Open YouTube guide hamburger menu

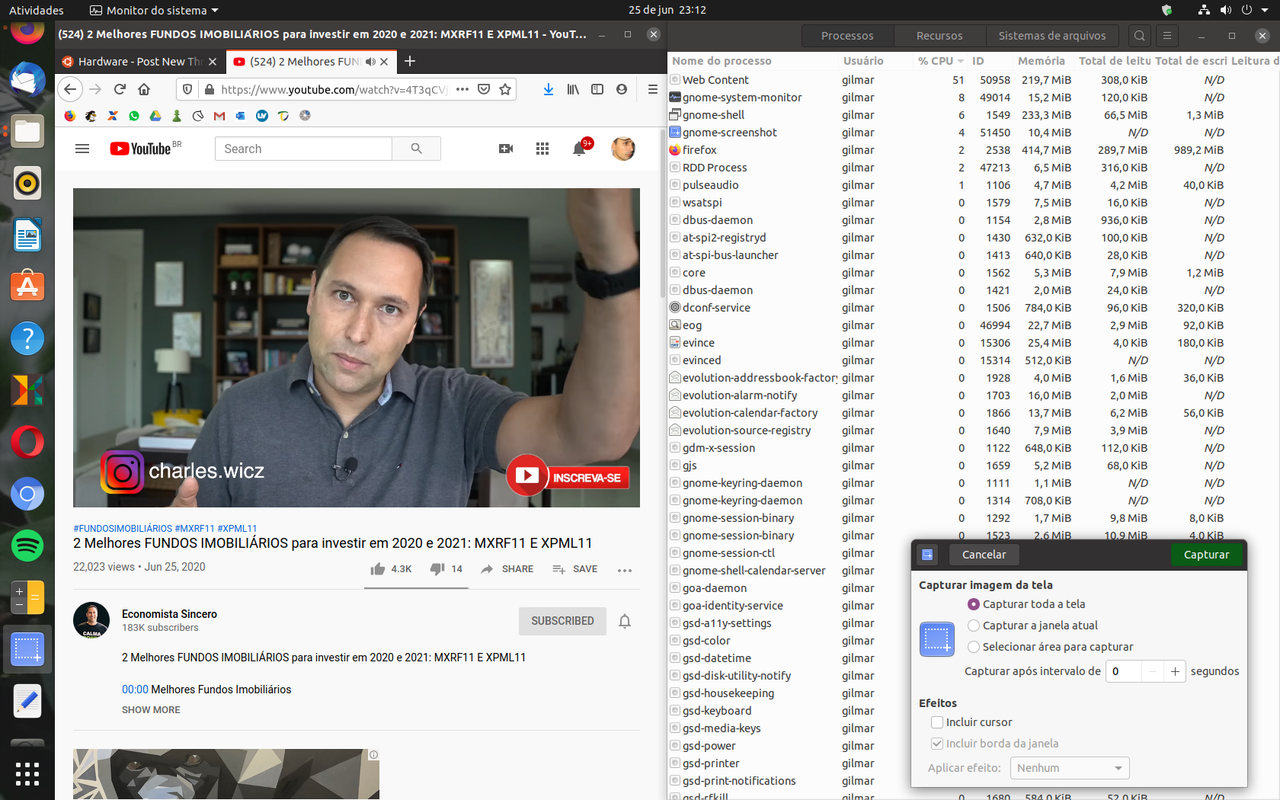click(x=82, y=148)
